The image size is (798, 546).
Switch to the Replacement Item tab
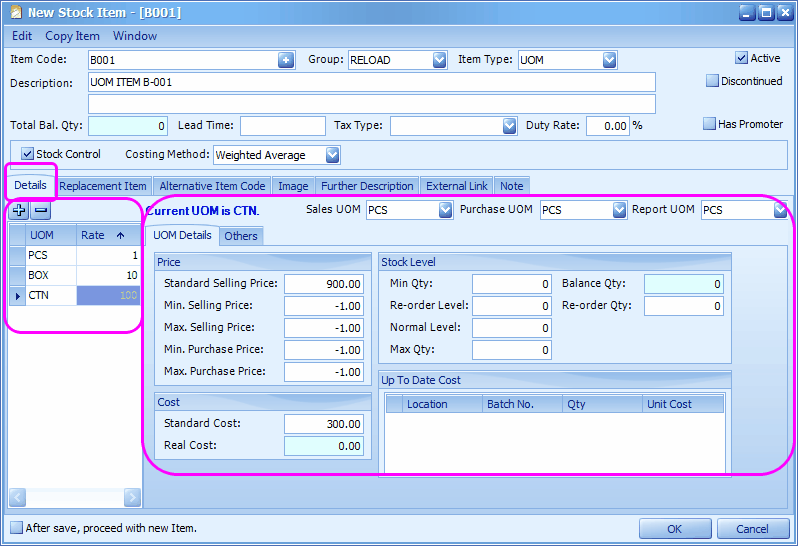tap(103, 186)
